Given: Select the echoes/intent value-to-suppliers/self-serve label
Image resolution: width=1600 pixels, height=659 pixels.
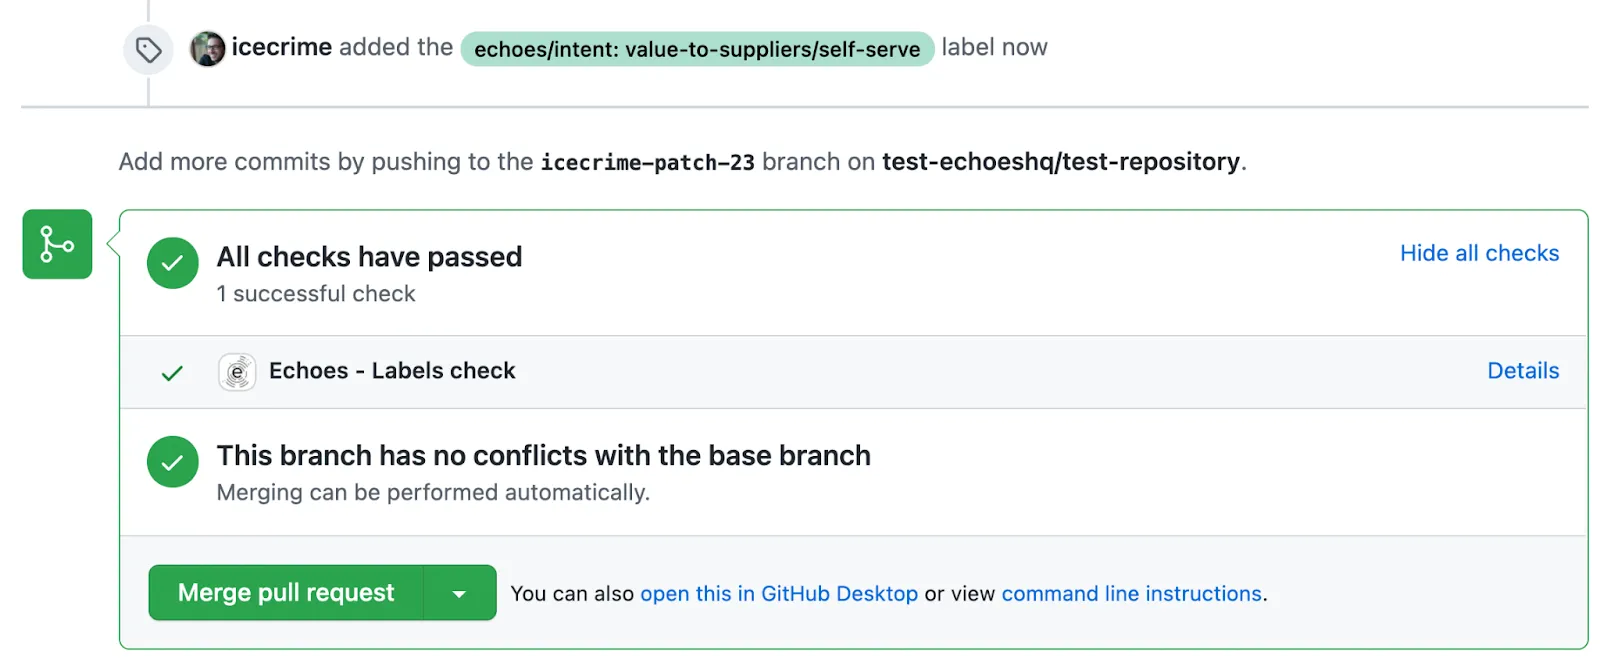Looking at the screenshot, I should (697, 49).
